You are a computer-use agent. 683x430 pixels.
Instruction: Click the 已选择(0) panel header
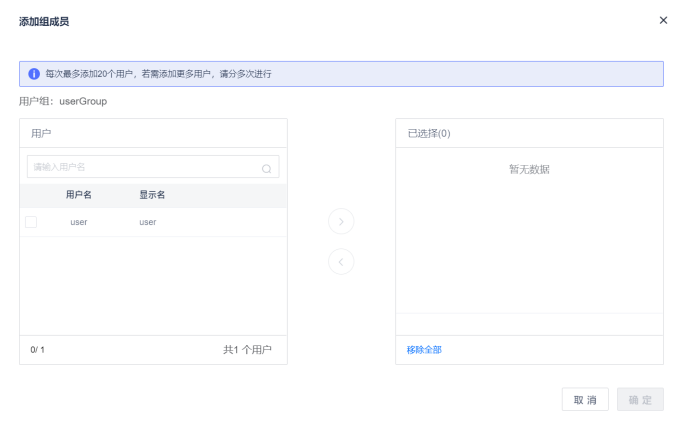pos(429,133)
